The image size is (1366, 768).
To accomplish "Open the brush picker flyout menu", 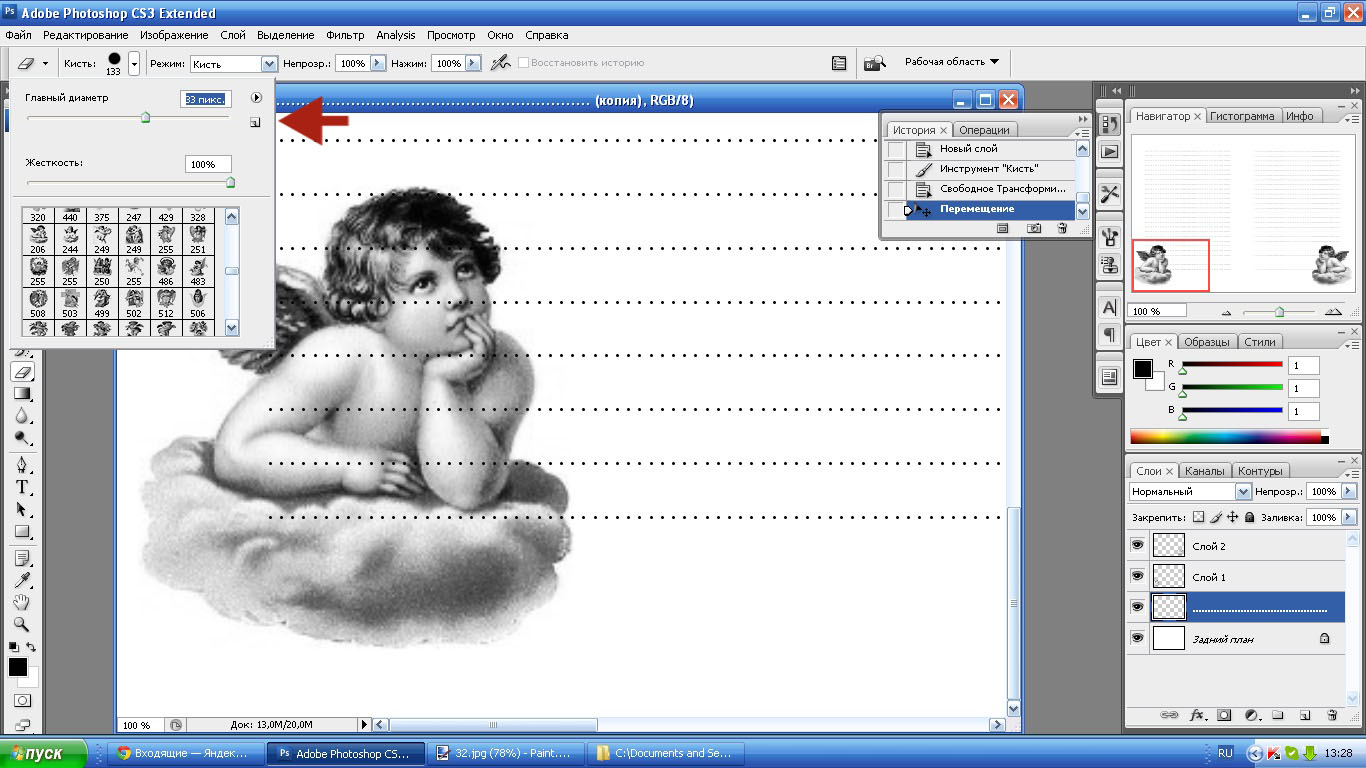I will 256,98.
